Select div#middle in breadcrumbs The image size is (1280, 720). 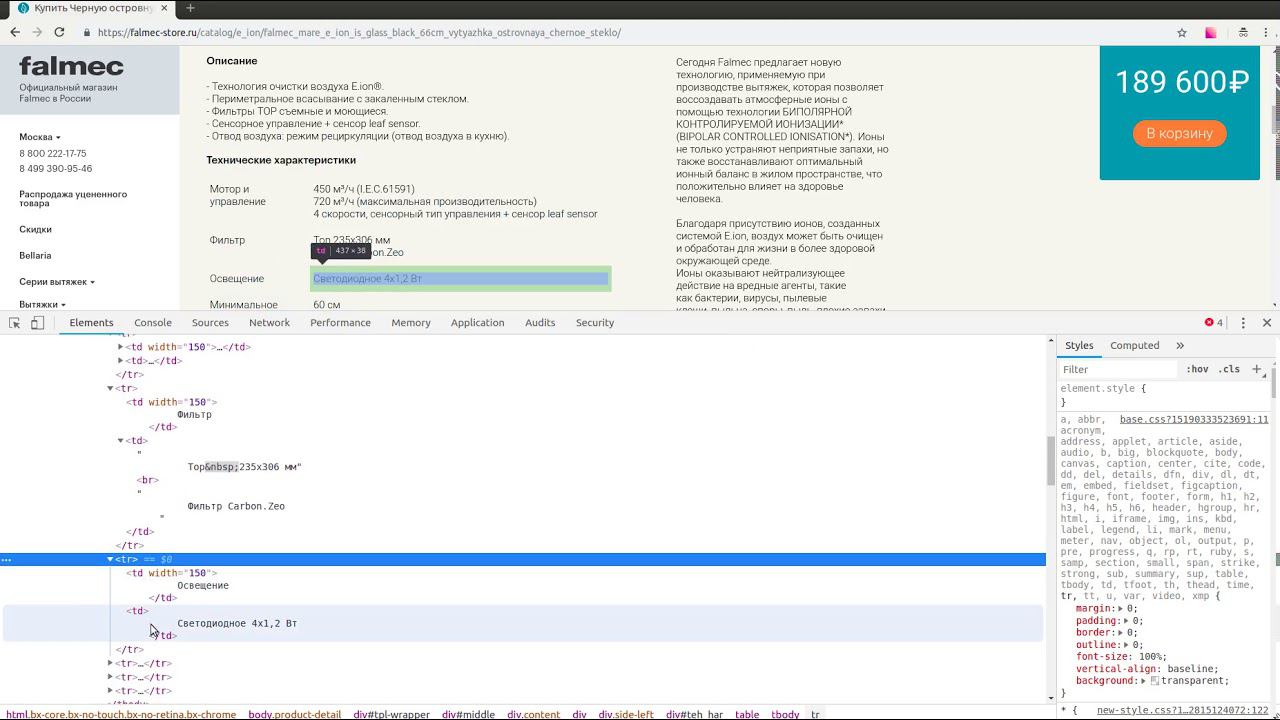coord(468,715)
